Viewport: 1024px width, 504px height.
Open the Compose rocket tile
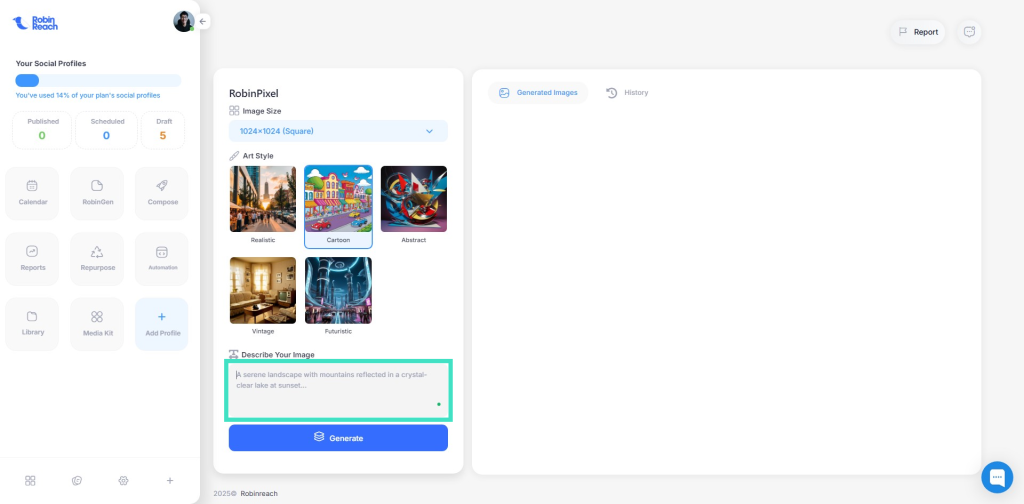click(x=162, y=193)
